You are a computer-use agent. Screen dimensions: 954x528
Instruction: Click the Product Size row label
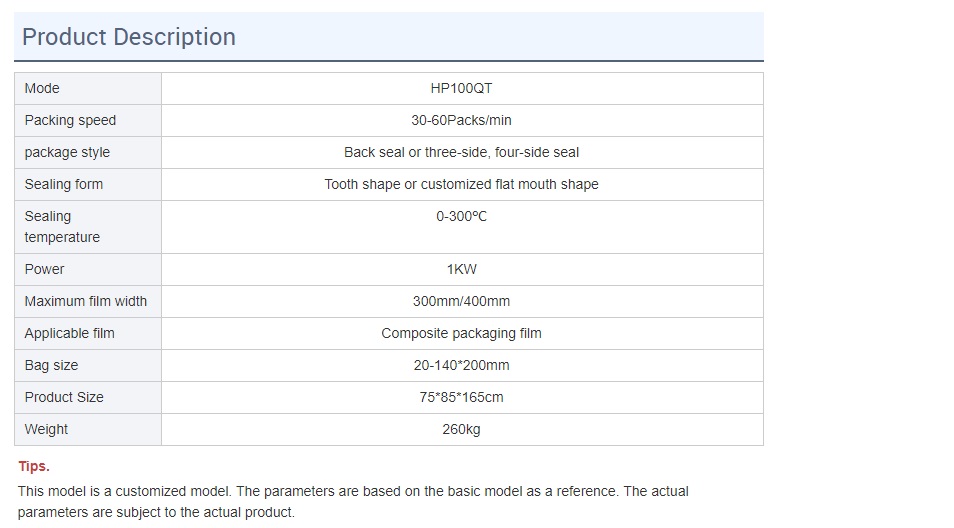tap(64, 397)
